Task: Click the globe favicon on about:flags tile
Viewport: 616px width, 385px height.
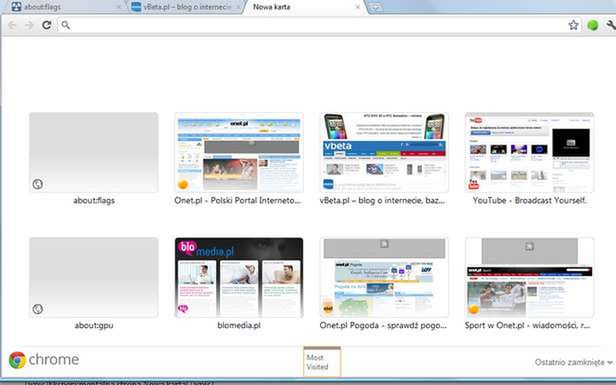Action: 38,184
